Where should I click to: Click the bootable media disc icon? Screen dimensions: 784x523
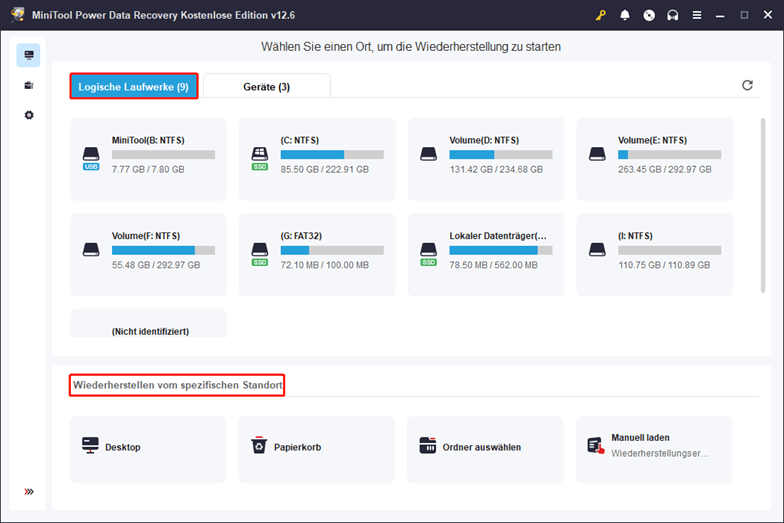649,15
